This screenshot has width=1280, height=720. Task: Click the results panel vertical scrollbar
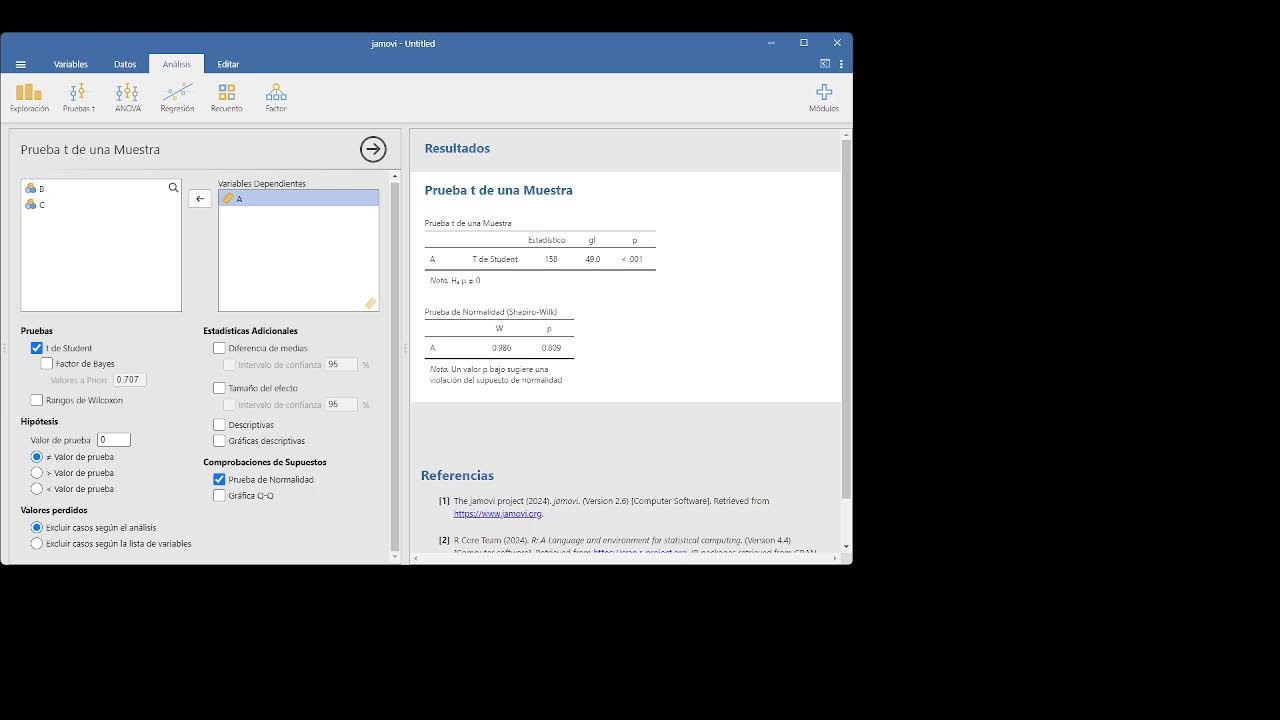click(846, 320)
